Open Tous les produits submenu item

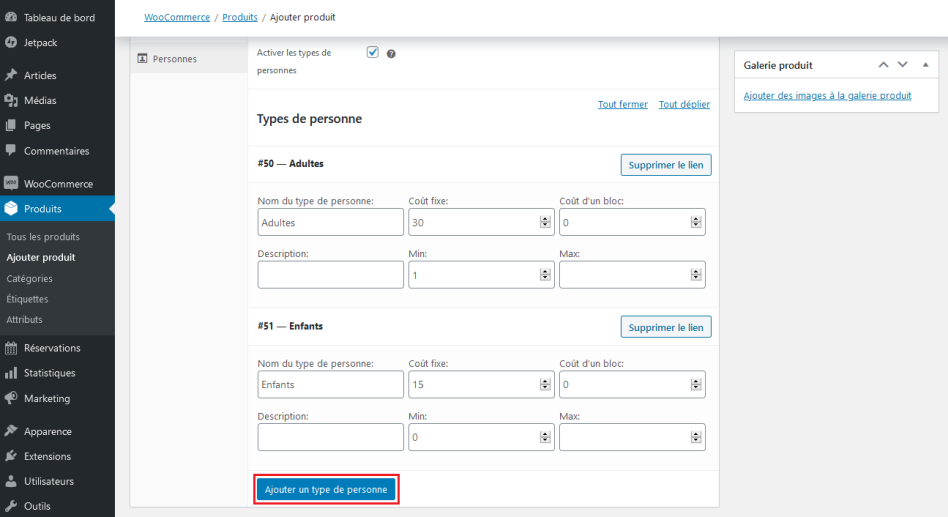pyautogui.click(x=43, y=237)
